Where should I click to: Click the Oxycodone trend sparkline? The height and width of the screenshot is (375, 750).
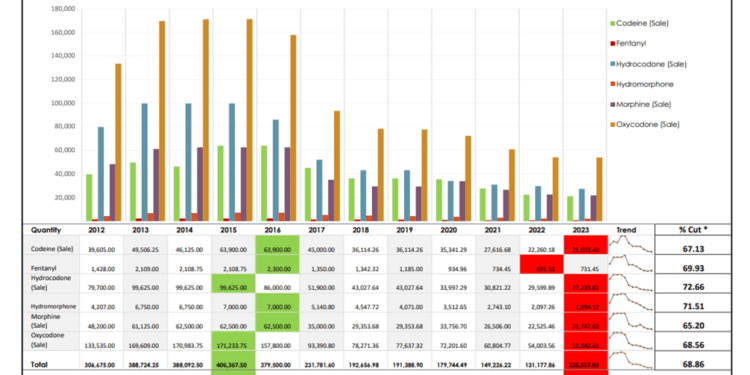(630, 341)
